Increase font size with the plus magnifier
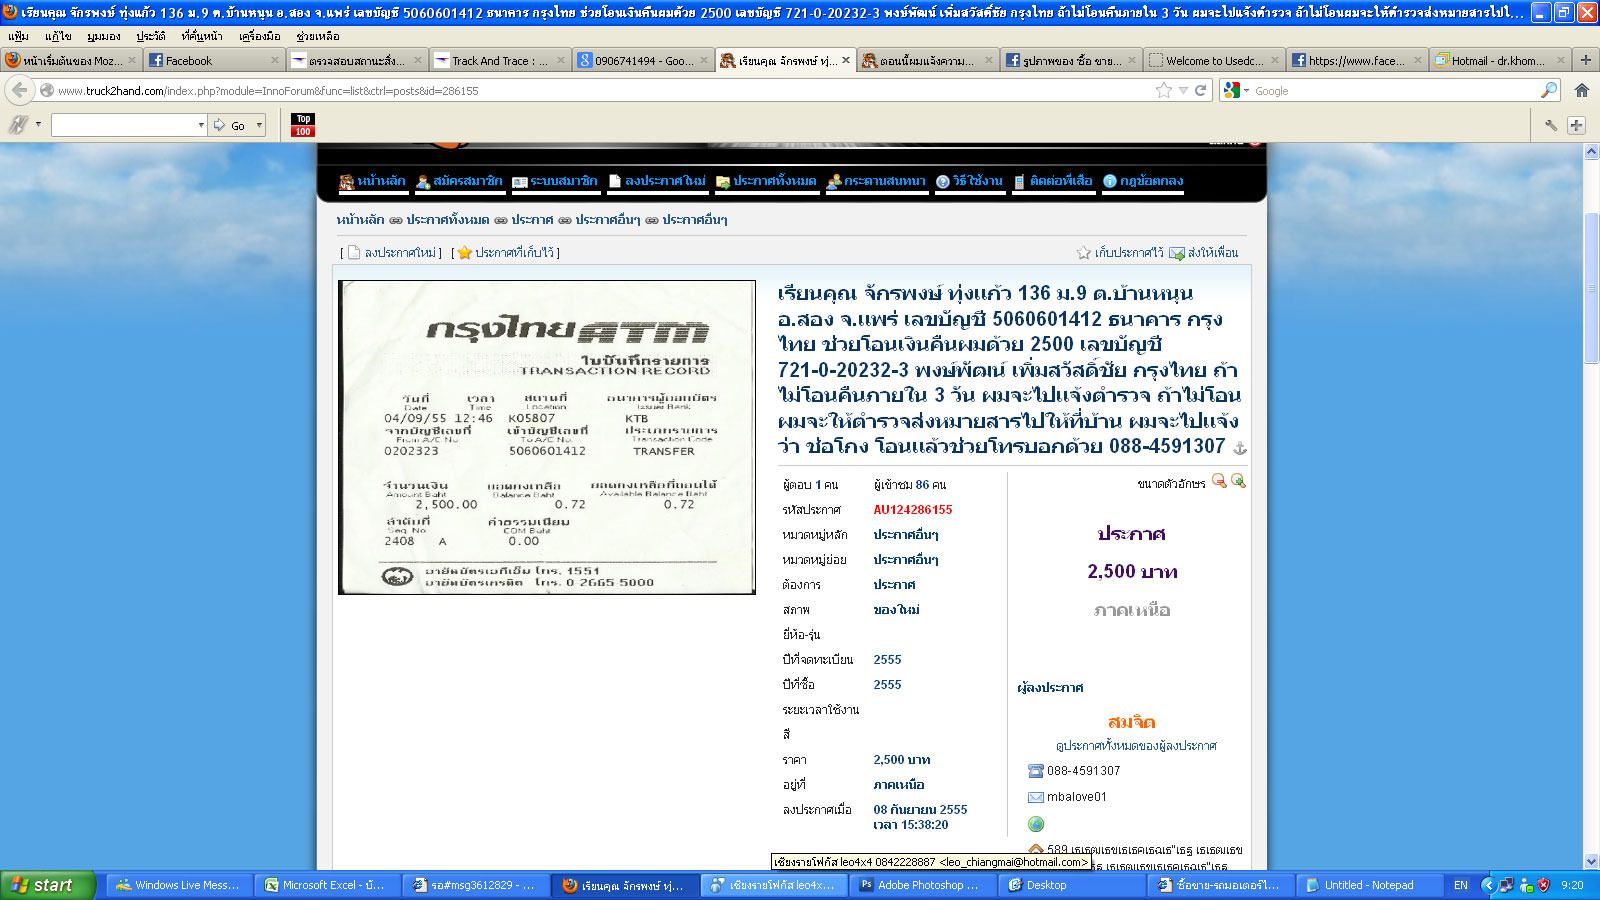 [x=1238, y=481]
